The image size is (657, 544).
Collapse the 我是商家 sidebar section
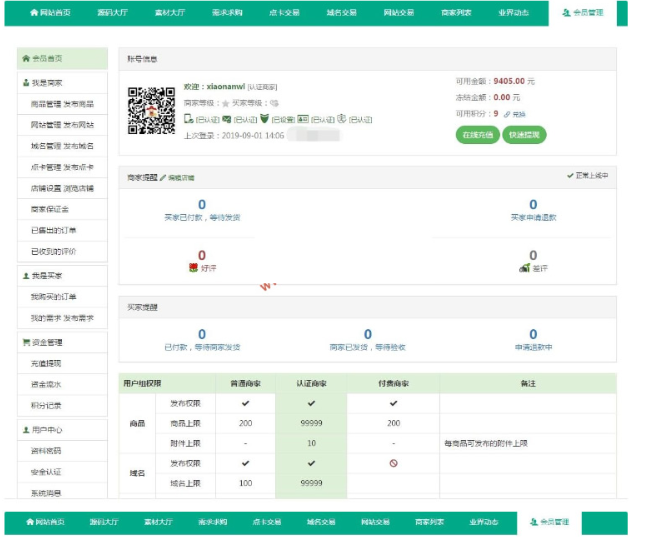coord(62,82)
